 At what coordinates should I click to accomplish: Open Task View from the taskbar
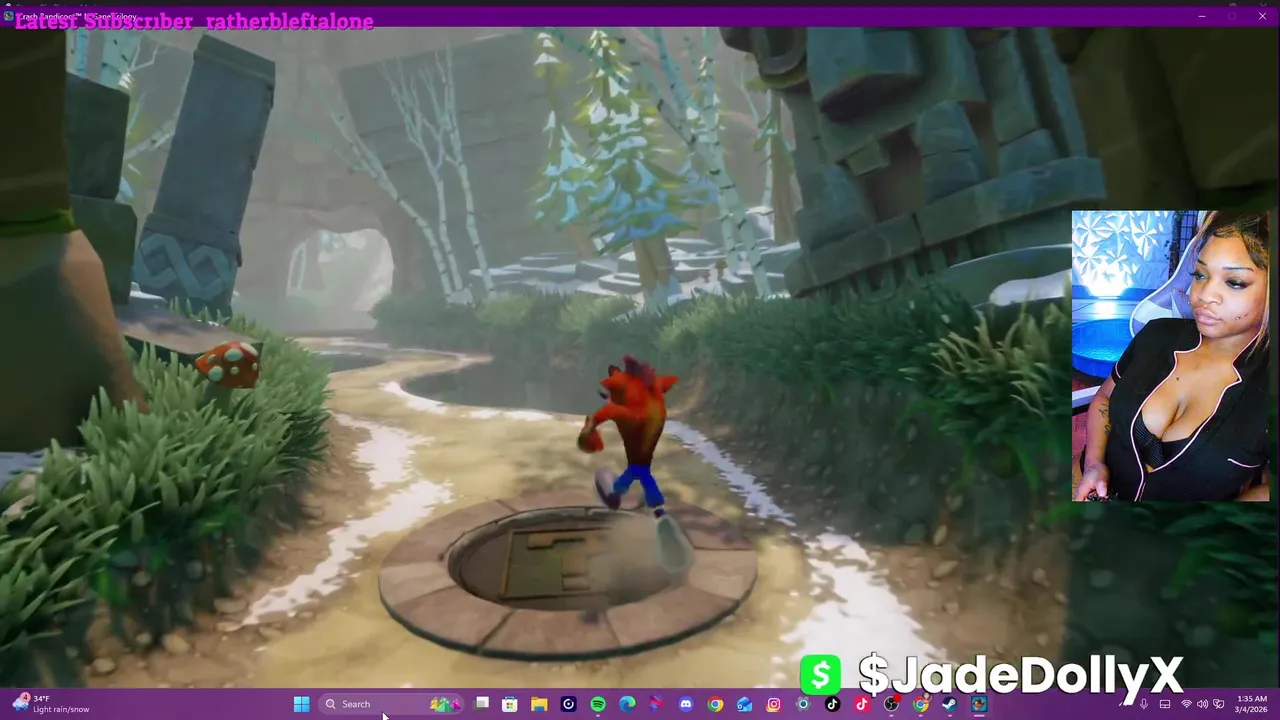(x=481, y=703)
